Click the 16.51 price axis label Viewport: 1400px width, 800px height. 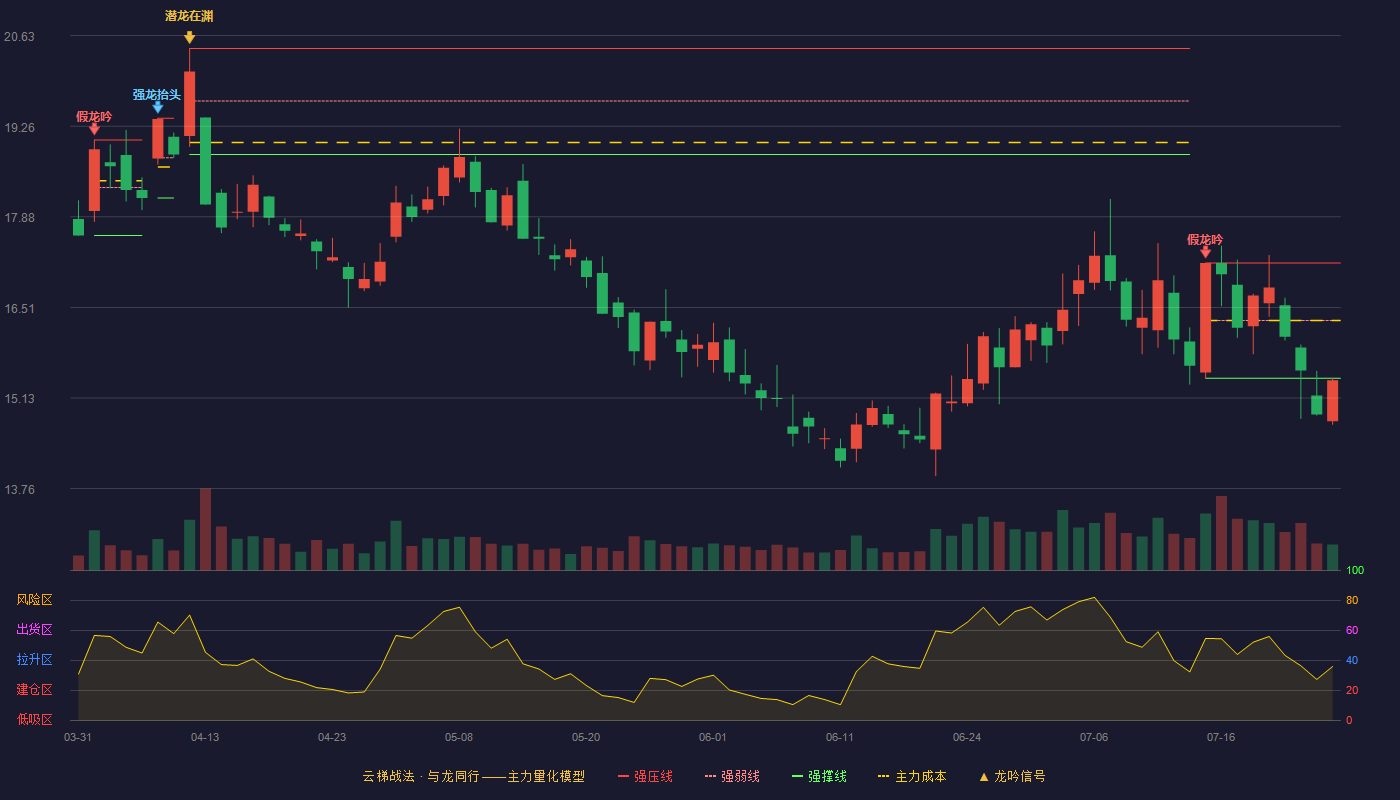19,309
